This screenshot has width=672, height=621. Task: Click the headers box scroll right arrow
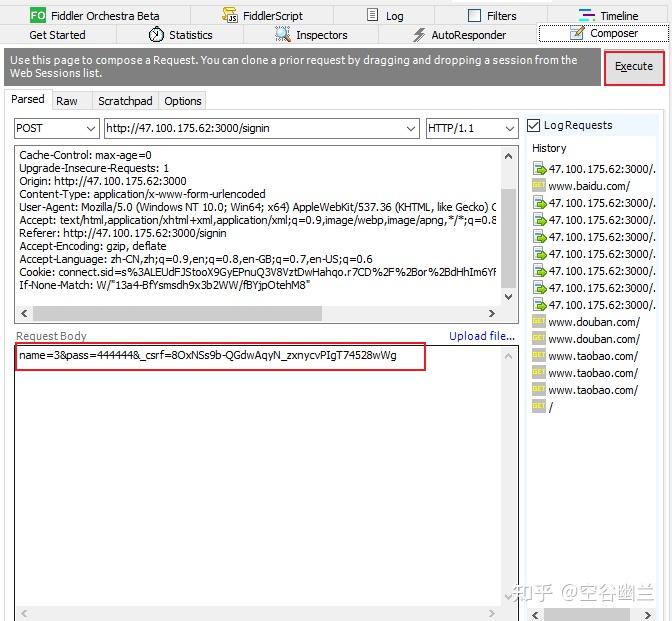pyautogui.click(x=492, y=313)
